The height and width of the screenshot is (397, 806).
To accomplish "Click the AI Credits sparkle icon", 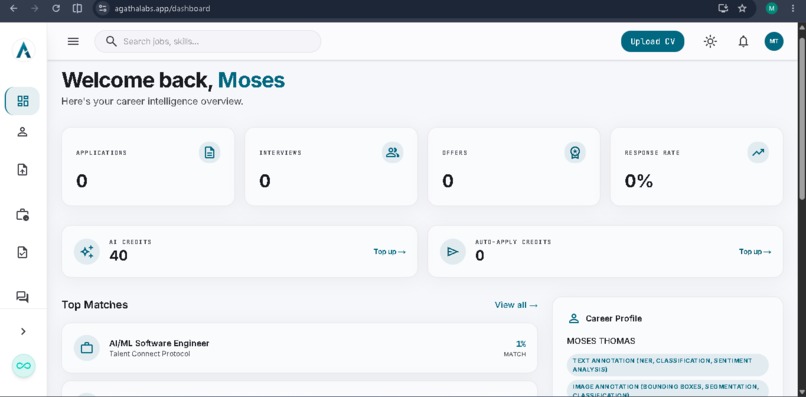I will [x=87, y=251].
